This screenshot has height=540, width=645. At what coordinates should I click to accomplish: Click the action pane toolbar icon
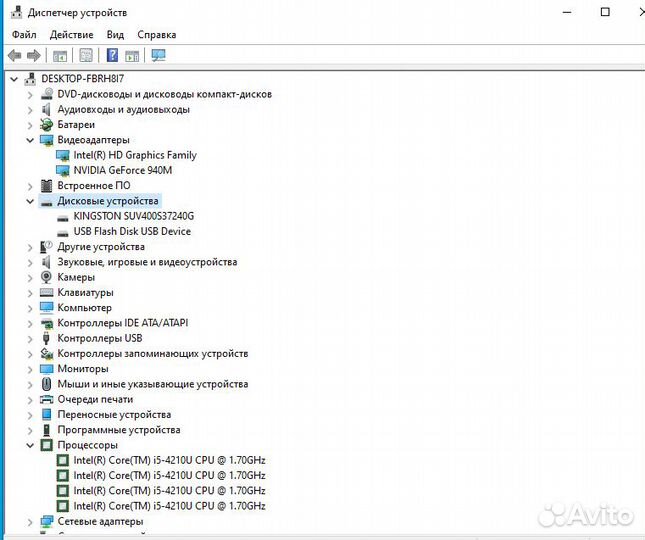pos(132,55)
